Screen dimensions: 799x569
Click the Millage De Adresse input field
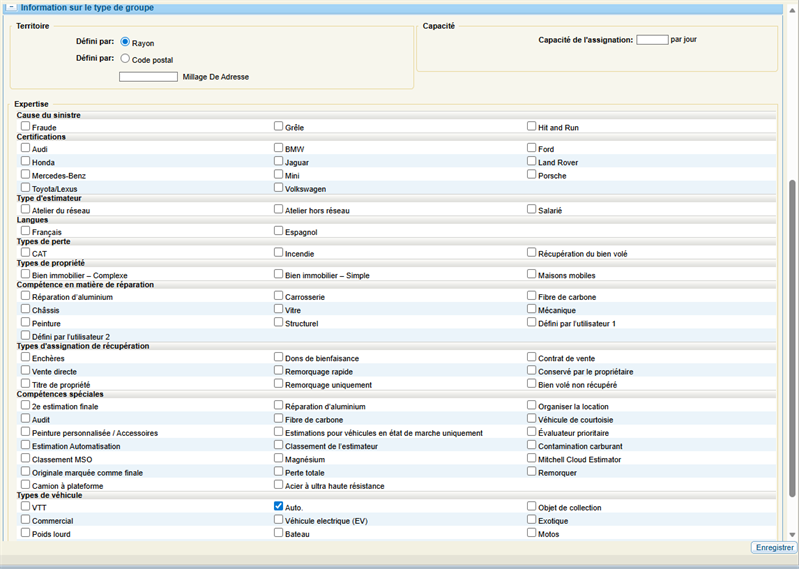pos(148,76)
